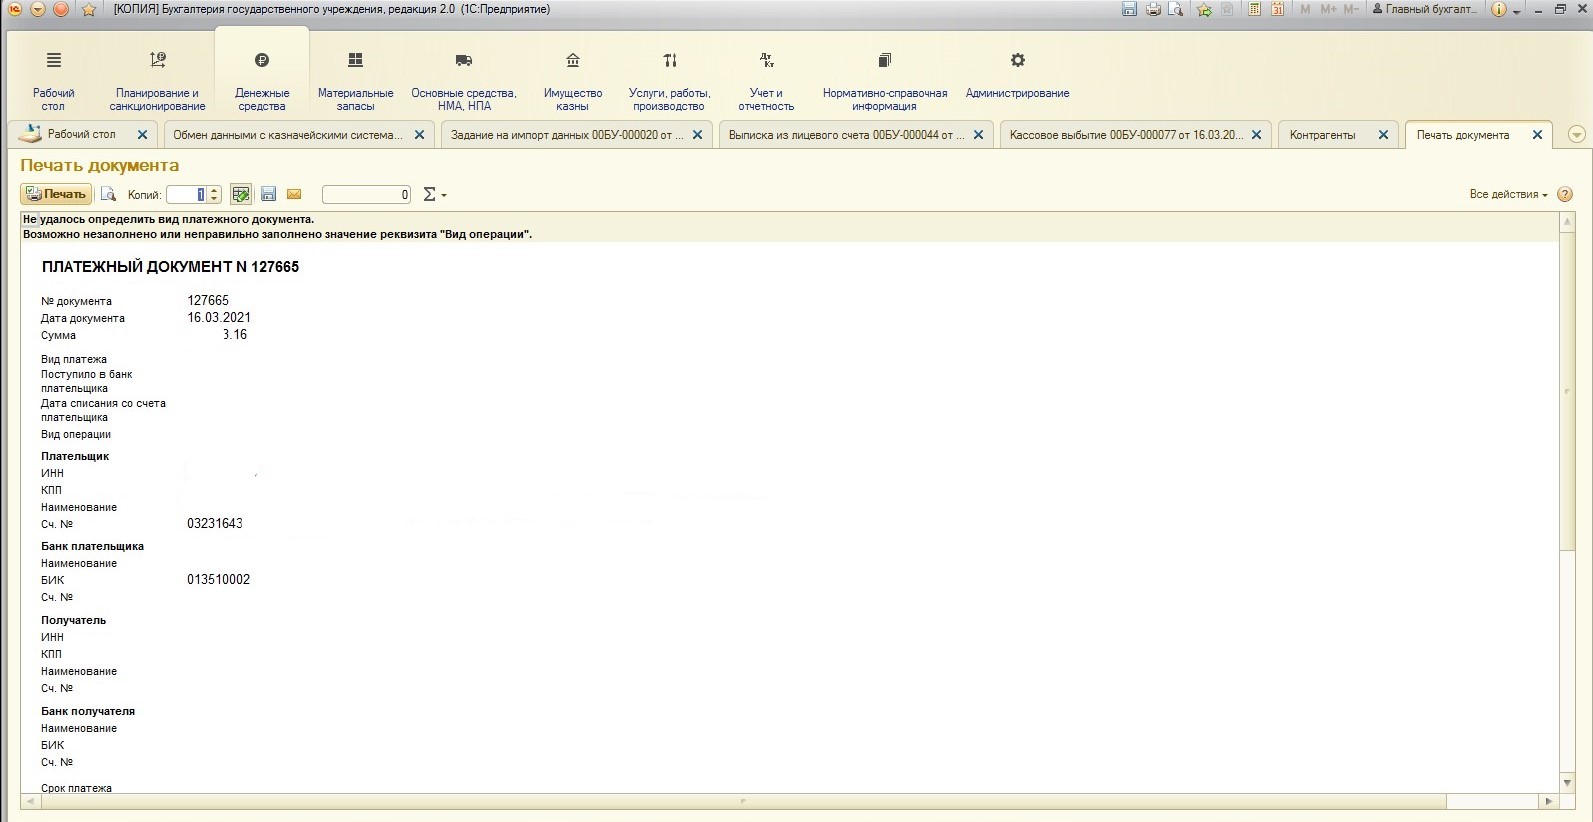Viewport: 1593px width, 822px height.
Task: Open the Денежные средства section
Action: click(x=262, y=82)
